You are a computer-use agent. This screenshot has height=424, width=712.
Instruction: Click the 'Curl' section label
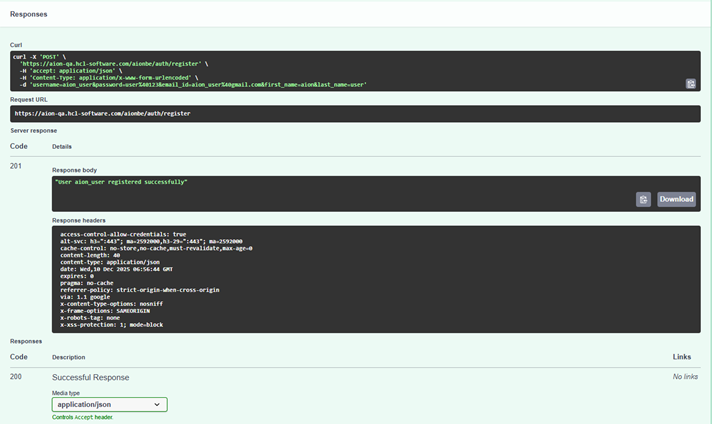[16, 45]
